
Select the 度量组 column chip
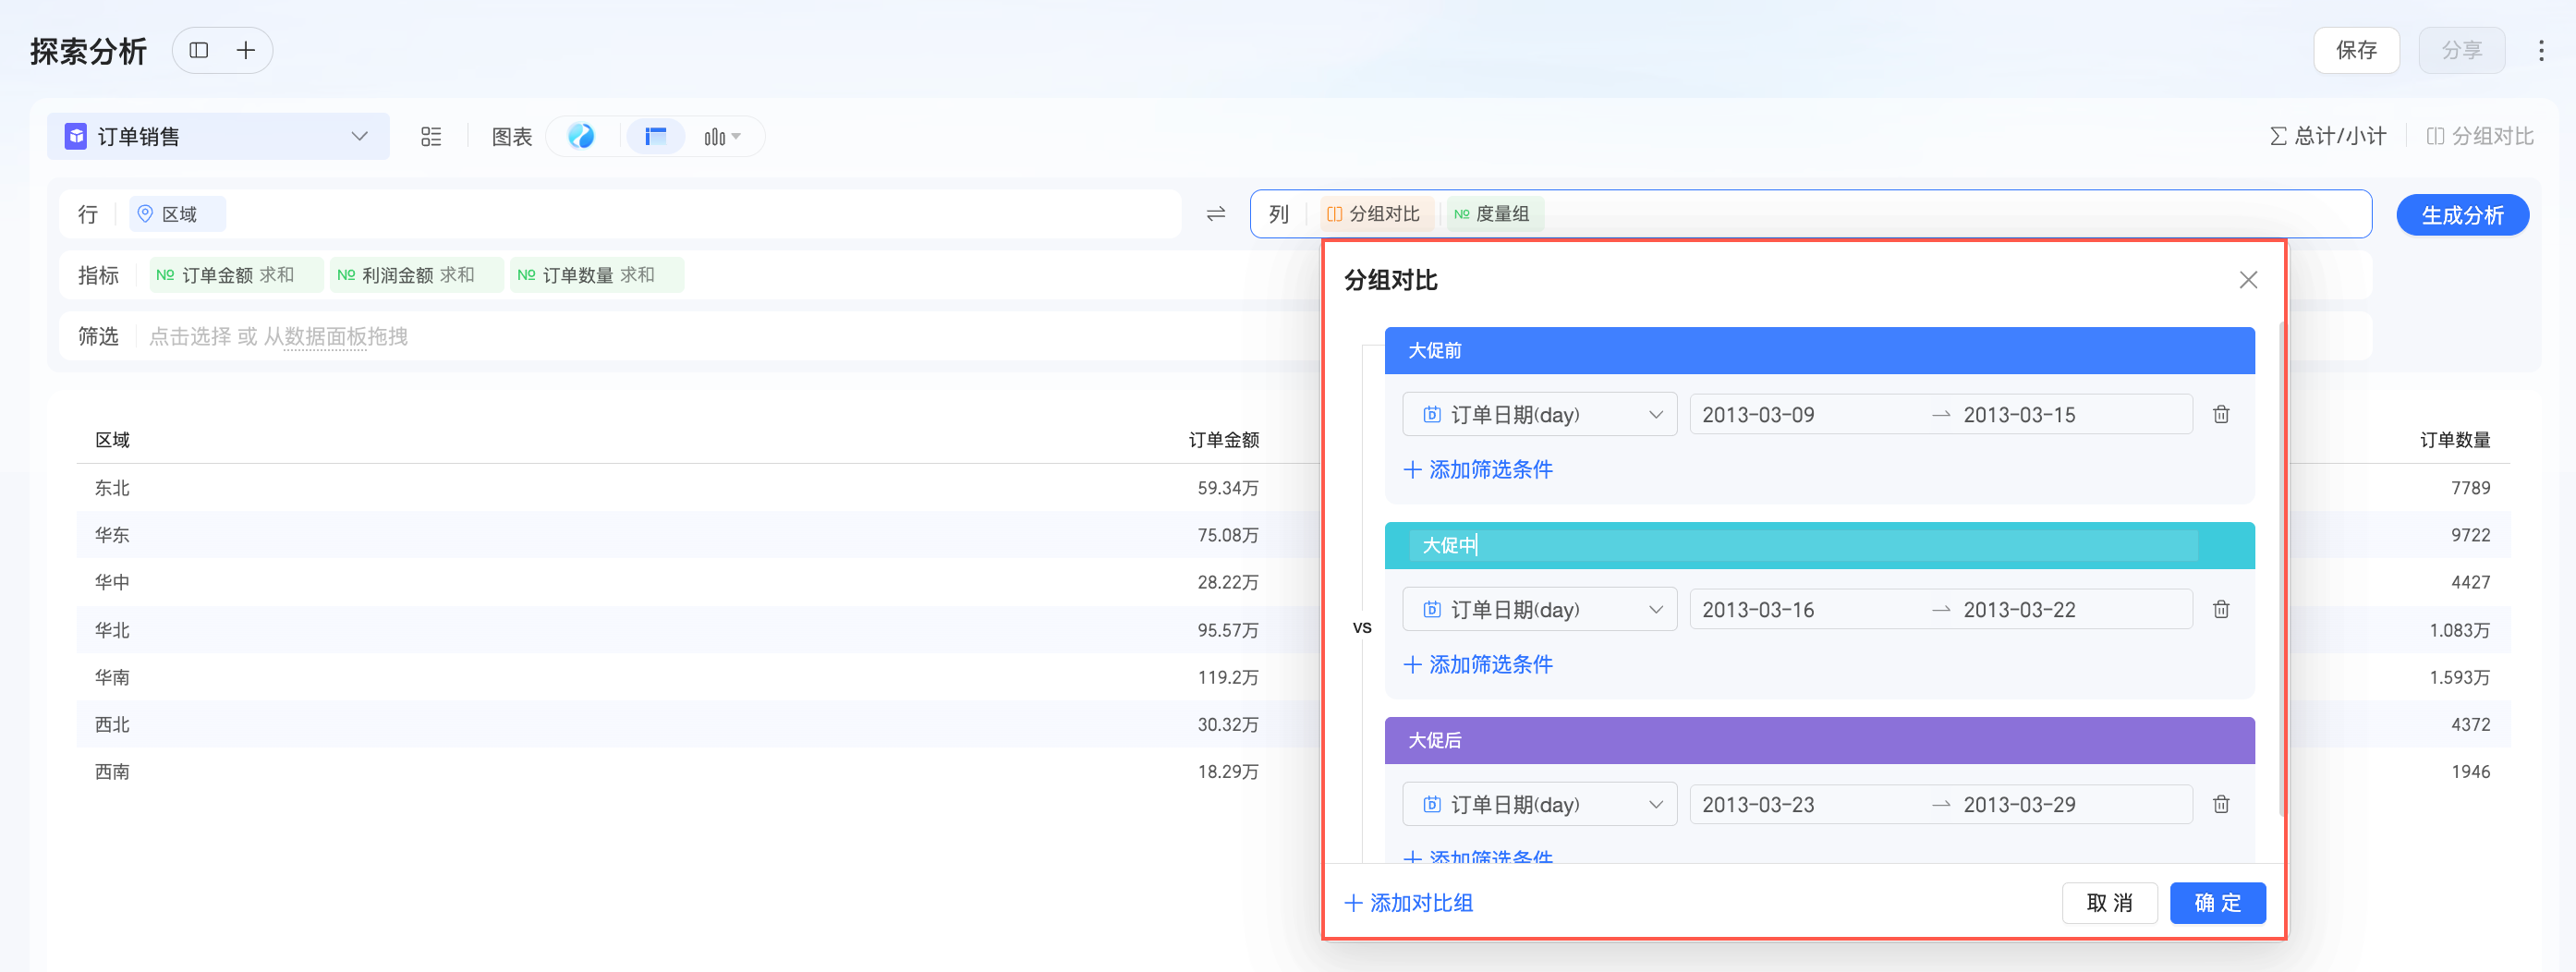click(x=1494, y=214)
